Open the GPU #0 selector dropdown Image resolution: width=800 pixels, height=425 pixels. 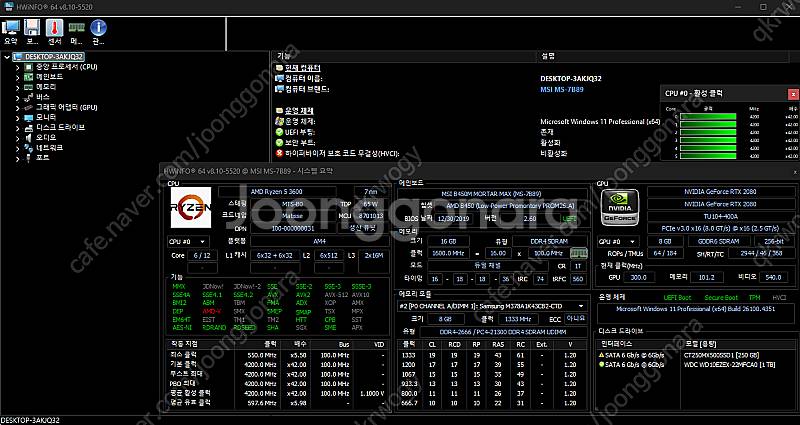pos(618,241)
